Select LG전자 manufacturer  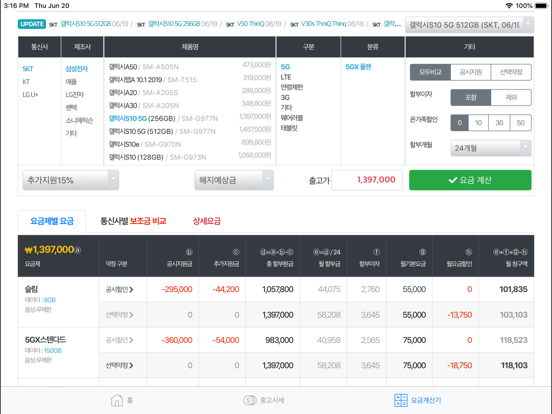75,94
